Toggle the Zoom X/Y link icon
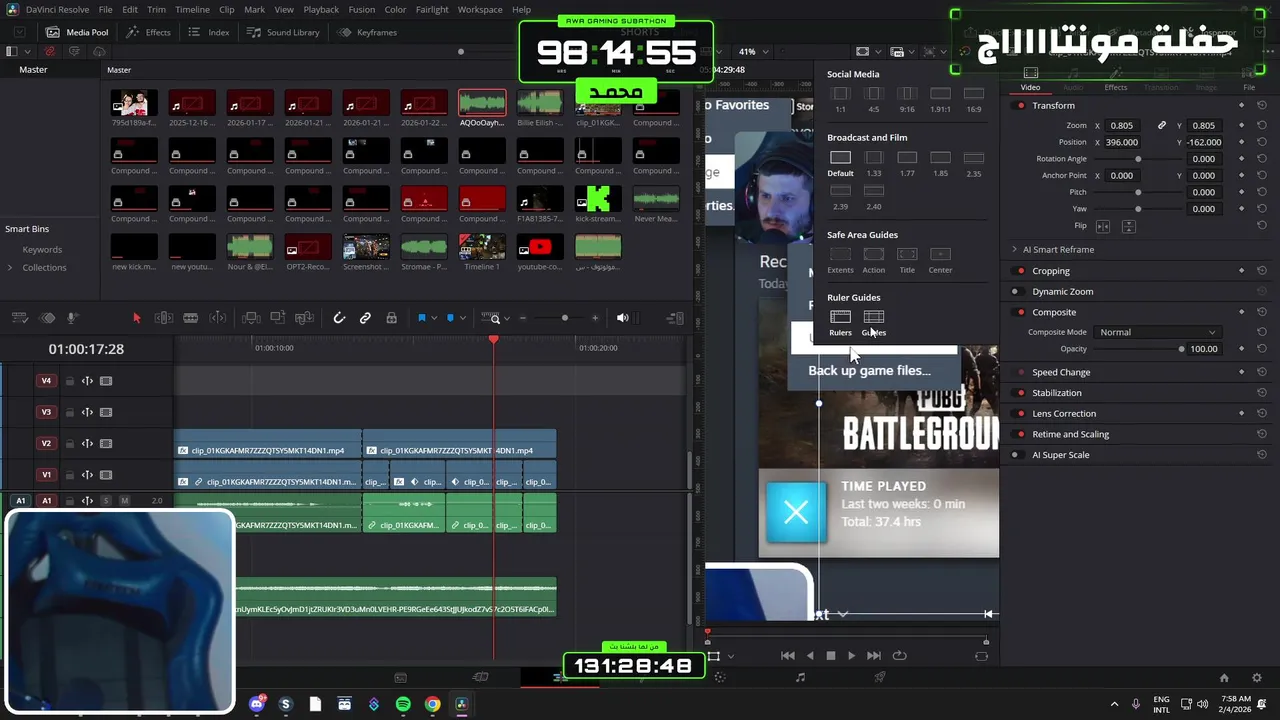1280x720 pixels. pyautogui.click(x=1161, y=125)
